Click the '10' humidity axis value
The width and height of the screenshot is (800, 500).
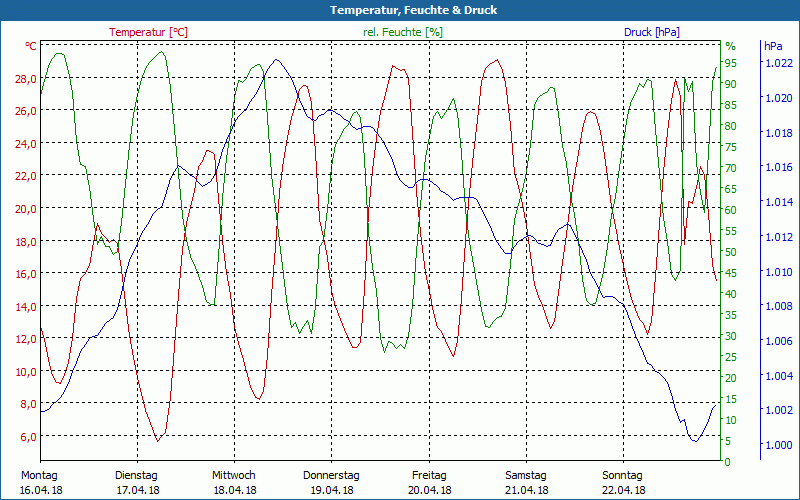point(731,420)
